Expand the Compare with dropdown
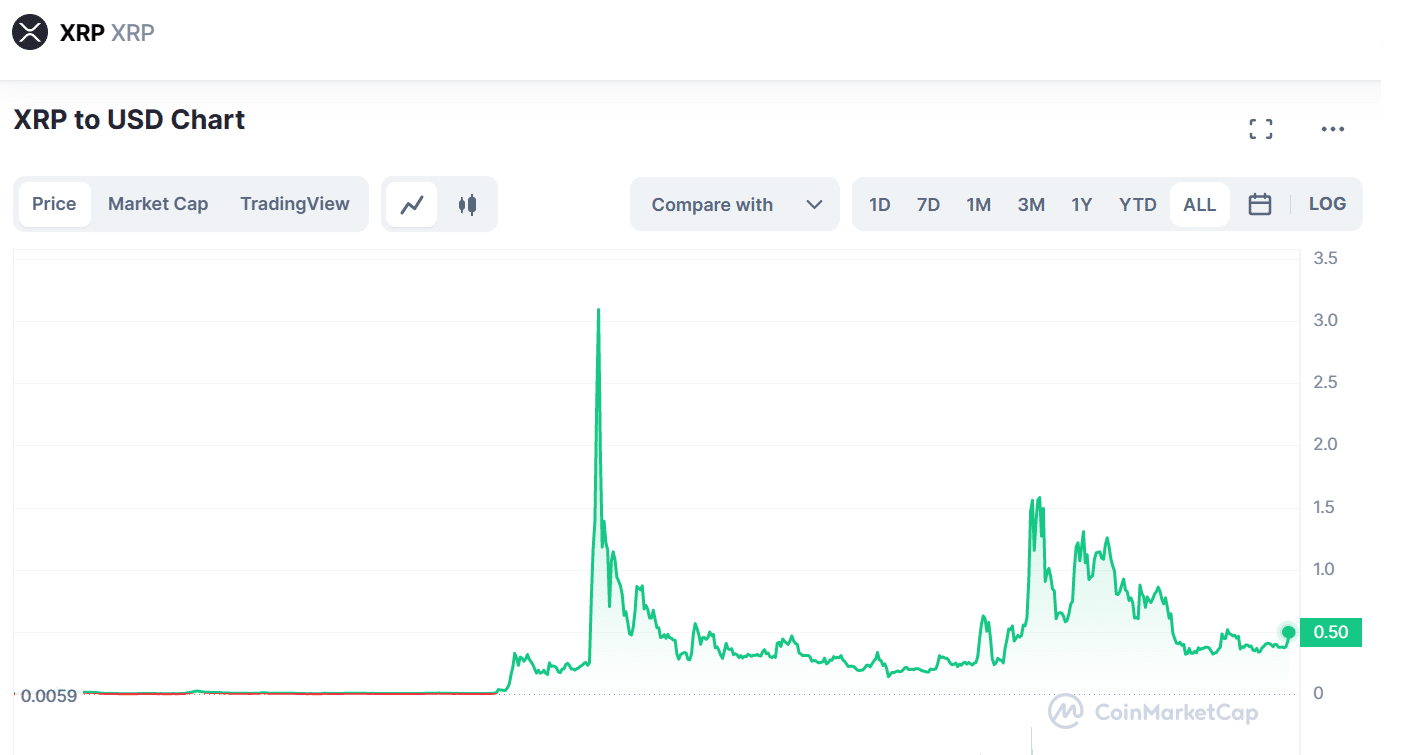 (735, 204)
